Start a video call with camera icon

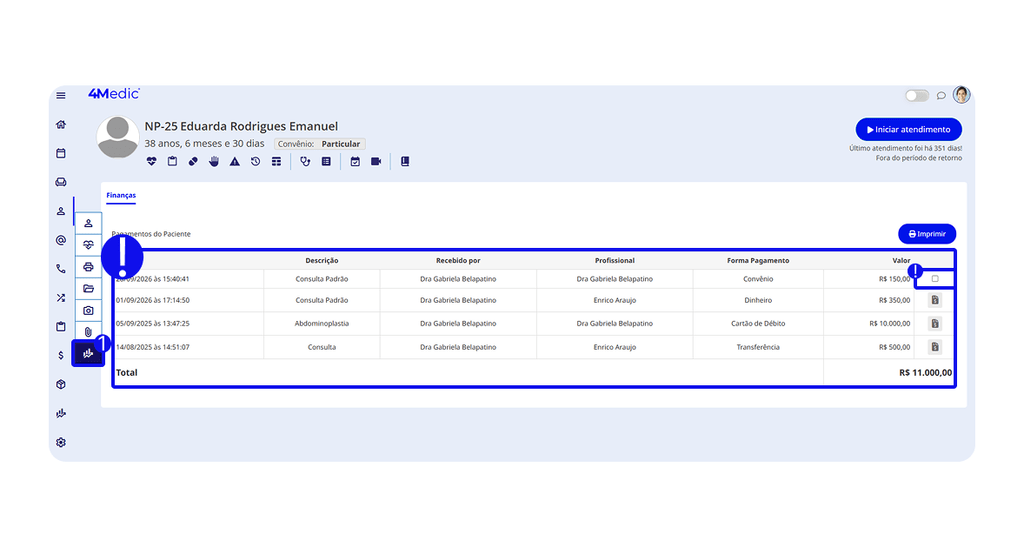376,161
